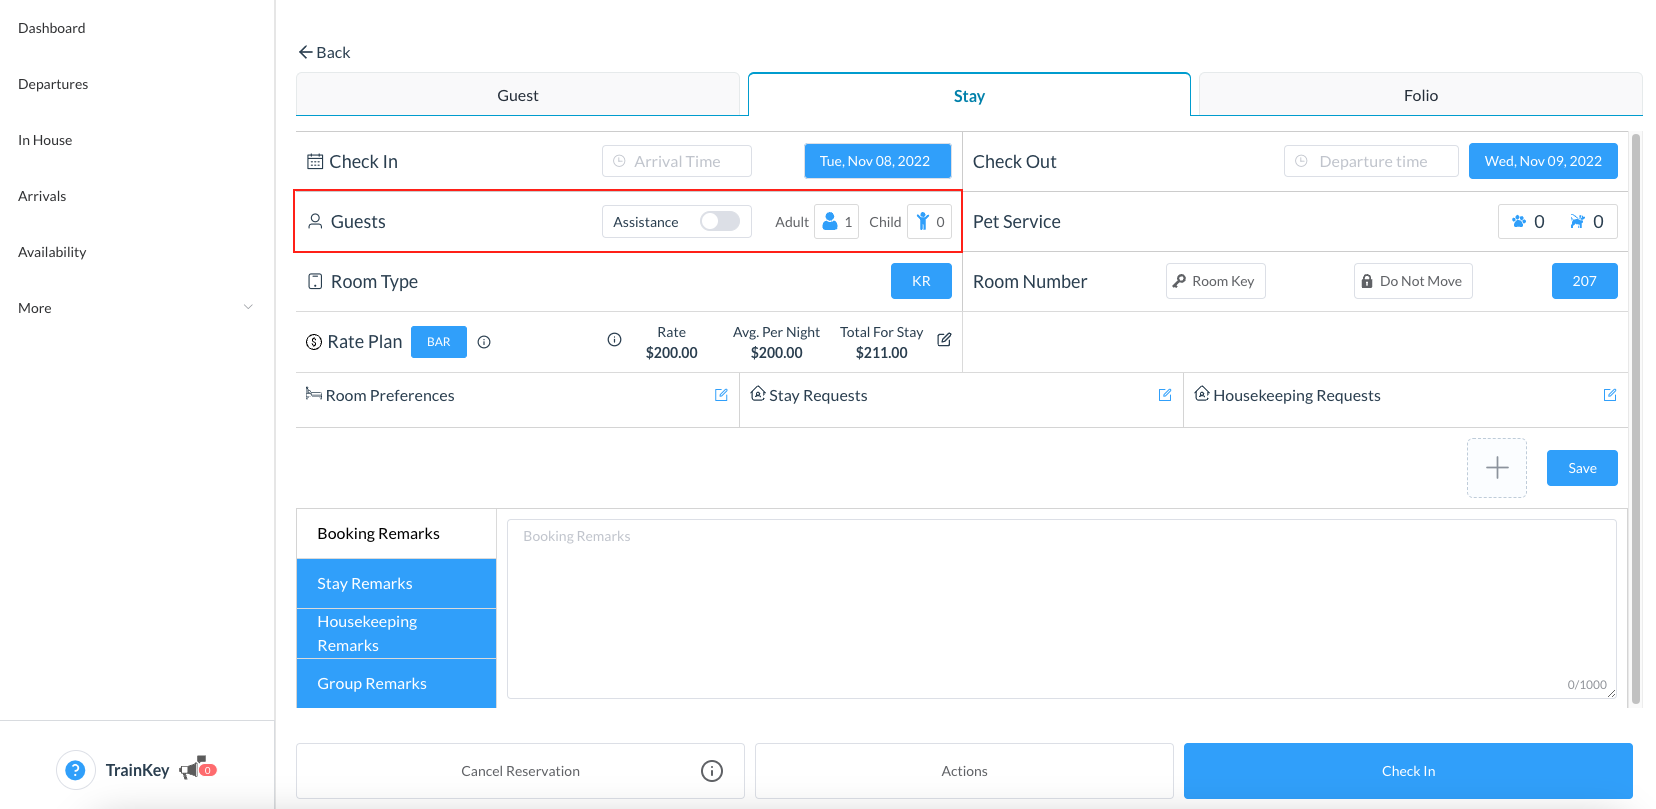The width and height of the screenshot is (1656, 809).
Task: Click the Adult guest count stepper
Action: pos(836,222)
